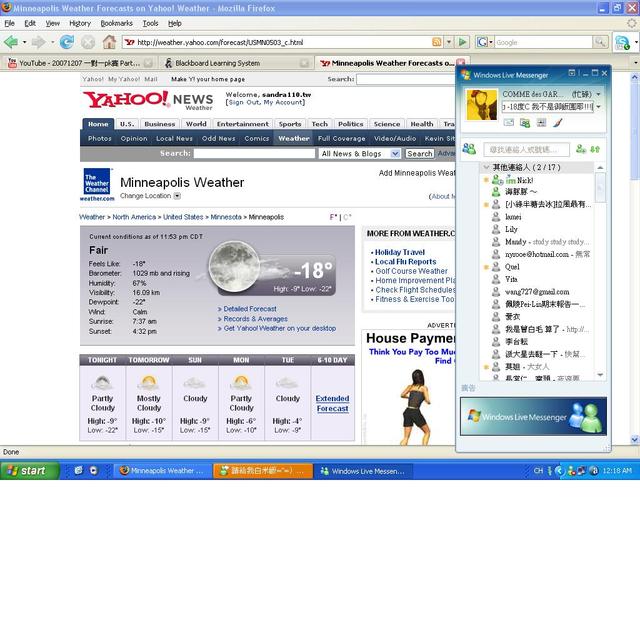640x640 pixels.
Task: Click the green Go arrow button
Action: [462, 42]
